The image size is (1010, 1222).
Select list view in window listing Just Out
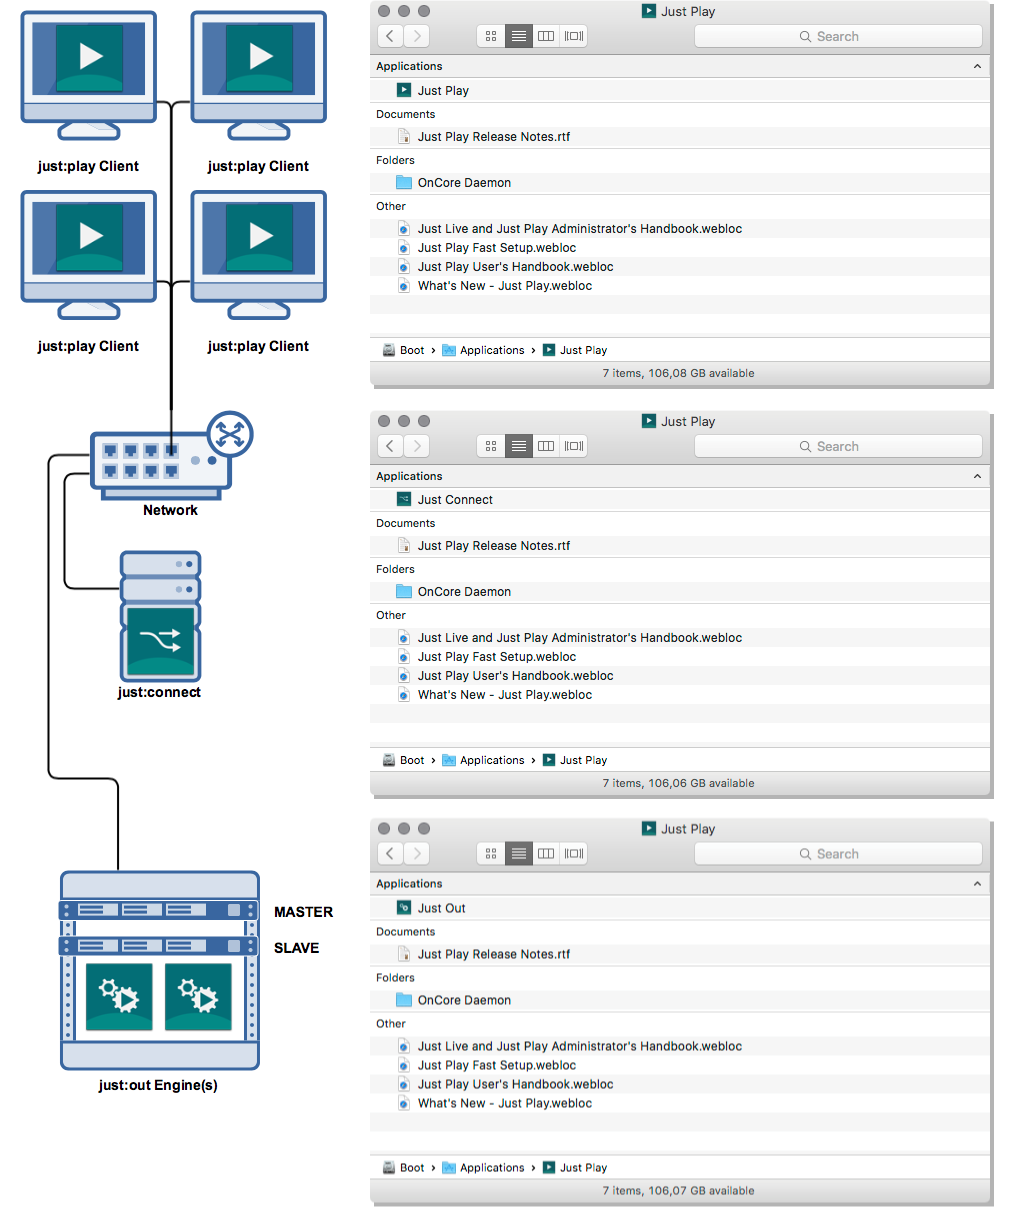519,854
